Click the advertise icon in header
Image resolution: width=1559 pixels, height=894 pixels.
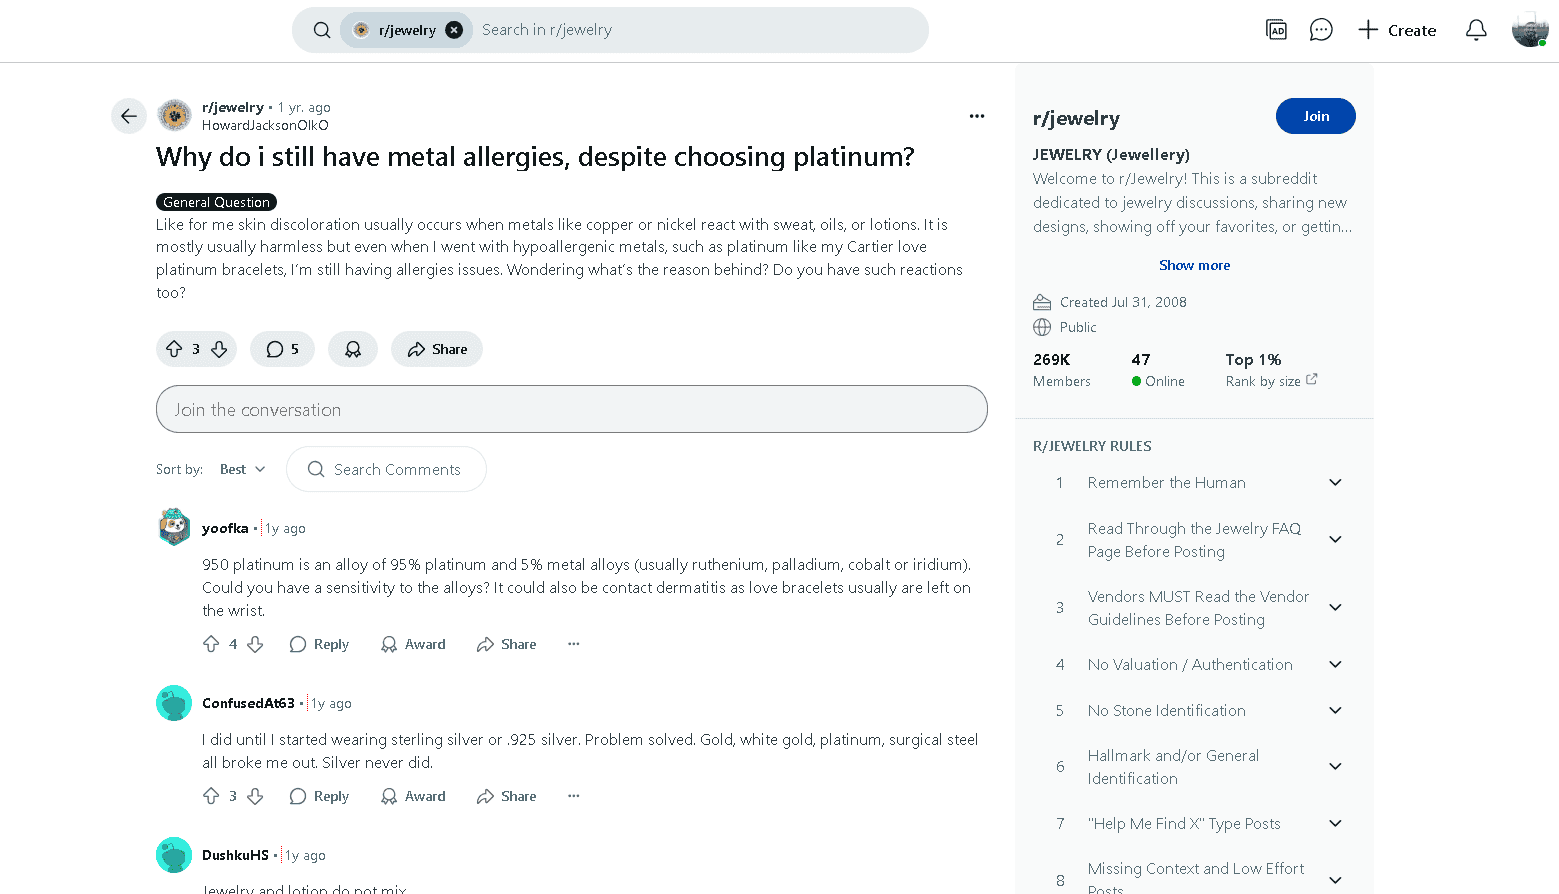(1276, 30)
